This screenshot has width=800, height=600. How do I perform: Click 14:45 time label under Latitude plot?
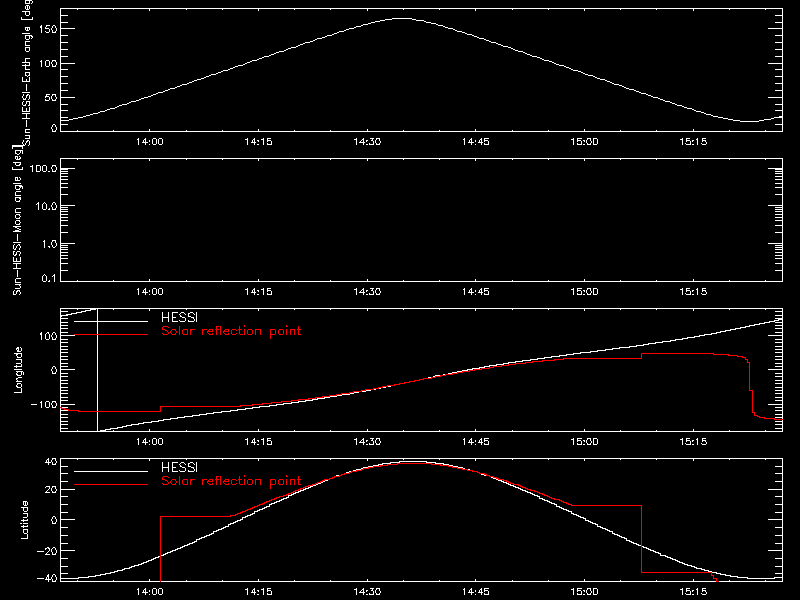pyautogui.click(x=476, y=592)
